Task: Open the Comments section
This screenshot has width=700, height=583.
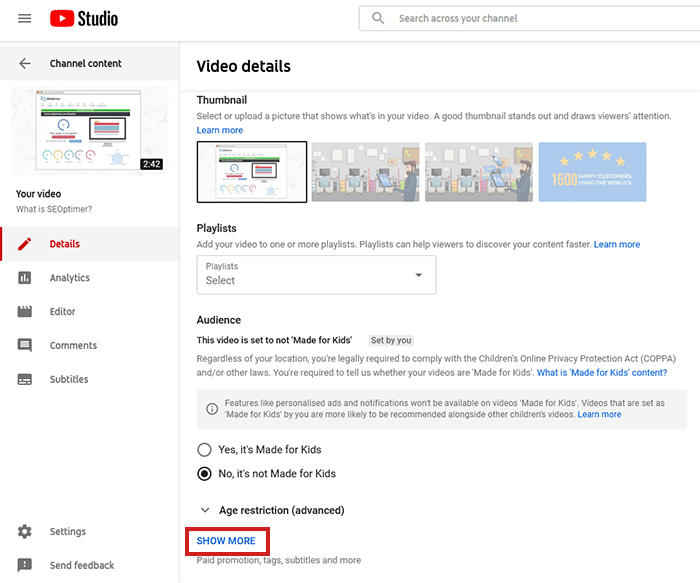Action: [73, 346]
